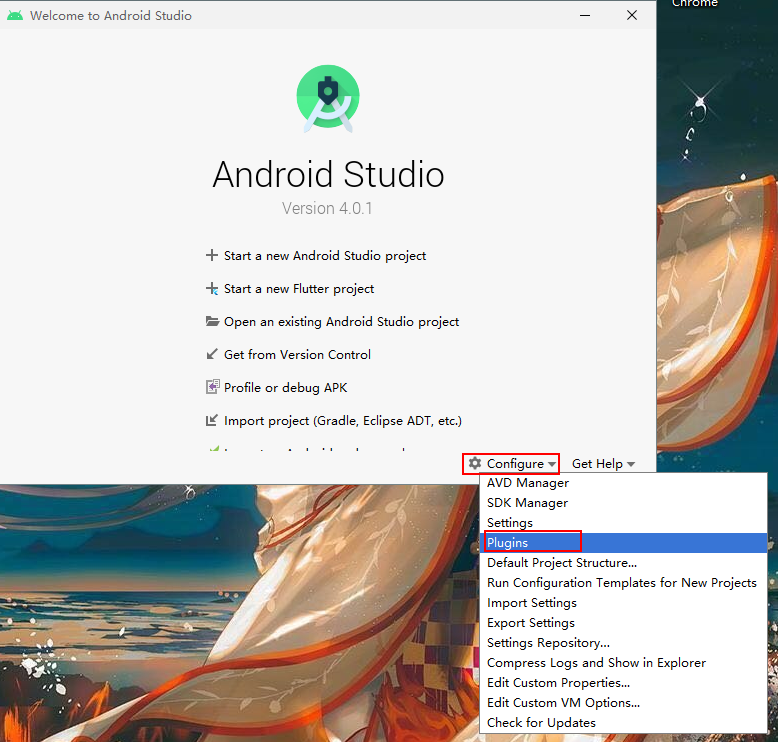Screen dimensions: 778x742
Task: Select Profile or debug APK
Action: pyautogui.click(x=285, y=388)
